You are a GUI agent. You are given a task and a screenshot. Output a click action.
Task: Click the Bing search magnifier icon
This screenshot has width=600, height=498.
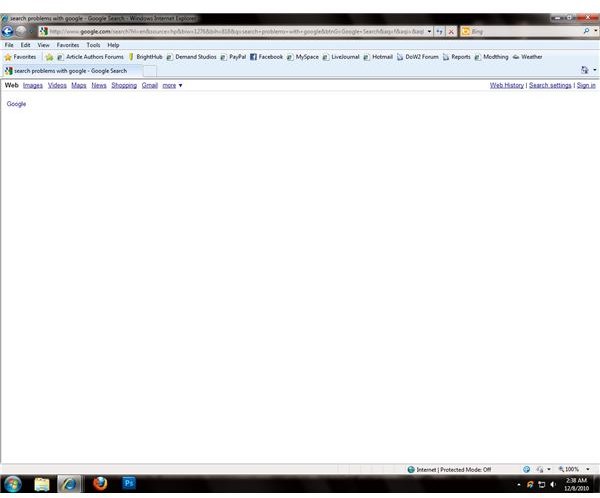(587, 31)
